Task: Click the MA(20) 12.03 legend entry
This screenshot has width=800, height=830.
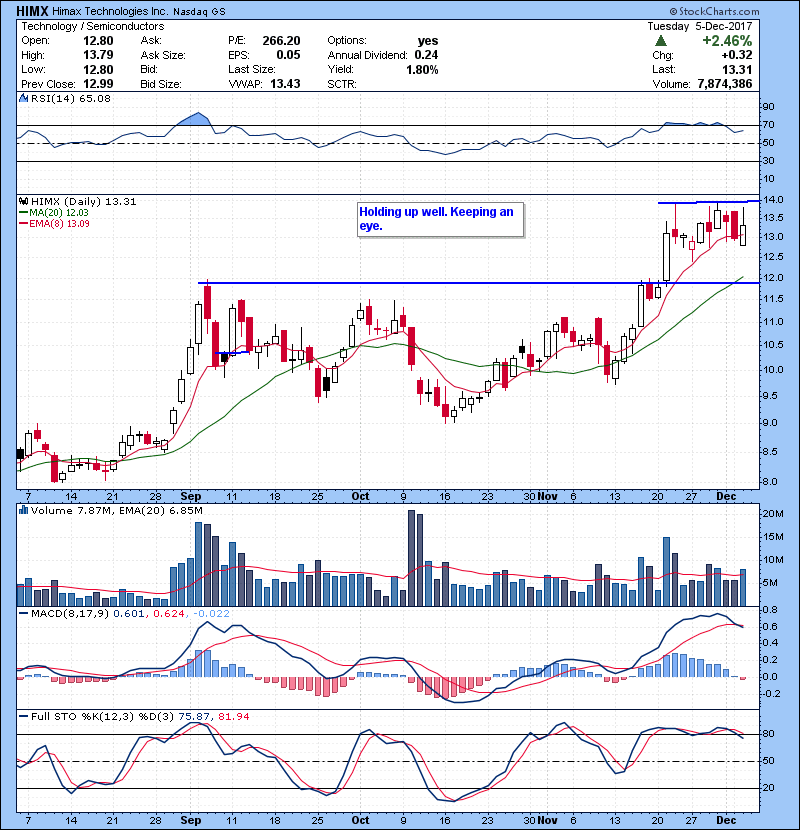Action: click(59, 212)
